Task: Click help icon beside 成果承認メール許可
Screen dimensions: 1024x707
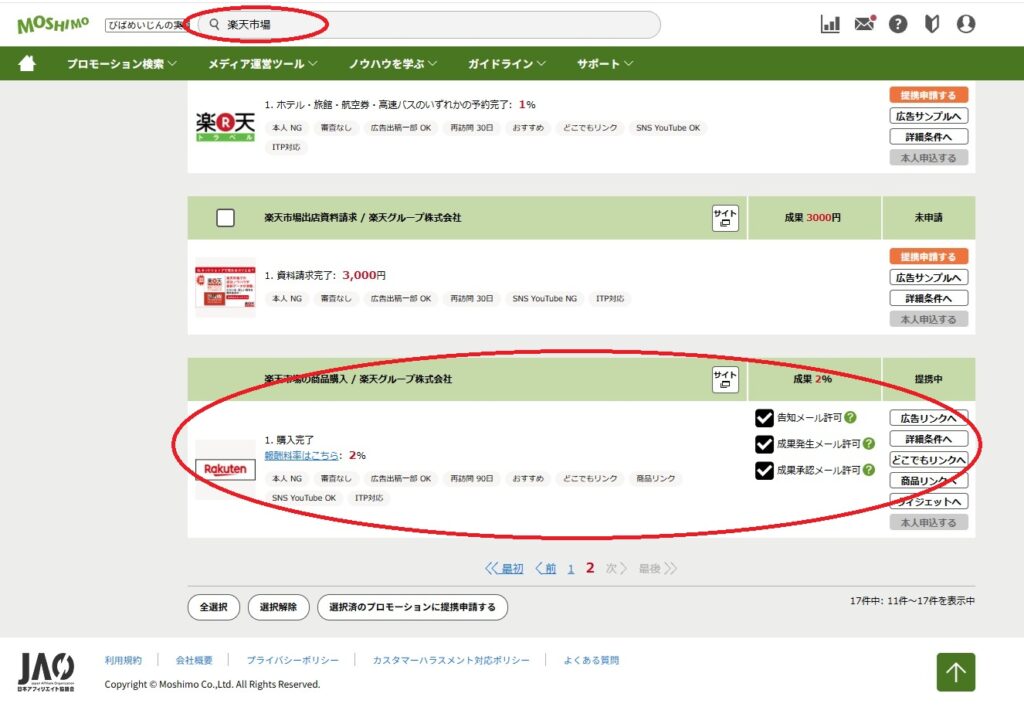Action: click(x=869, y=469)
